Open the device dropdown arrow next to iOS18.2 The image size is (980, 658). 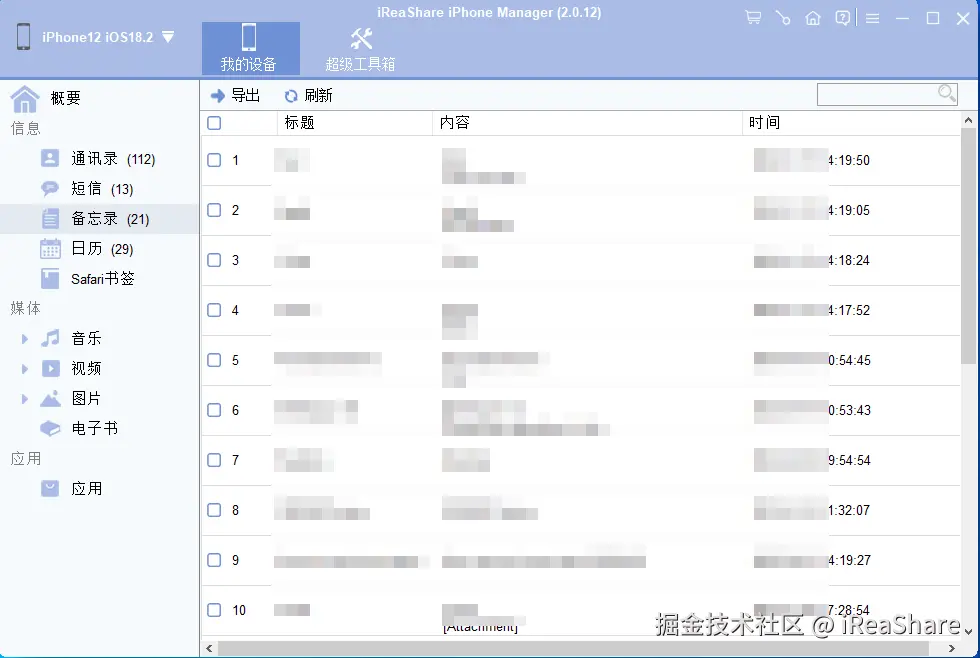click(168, 37)
